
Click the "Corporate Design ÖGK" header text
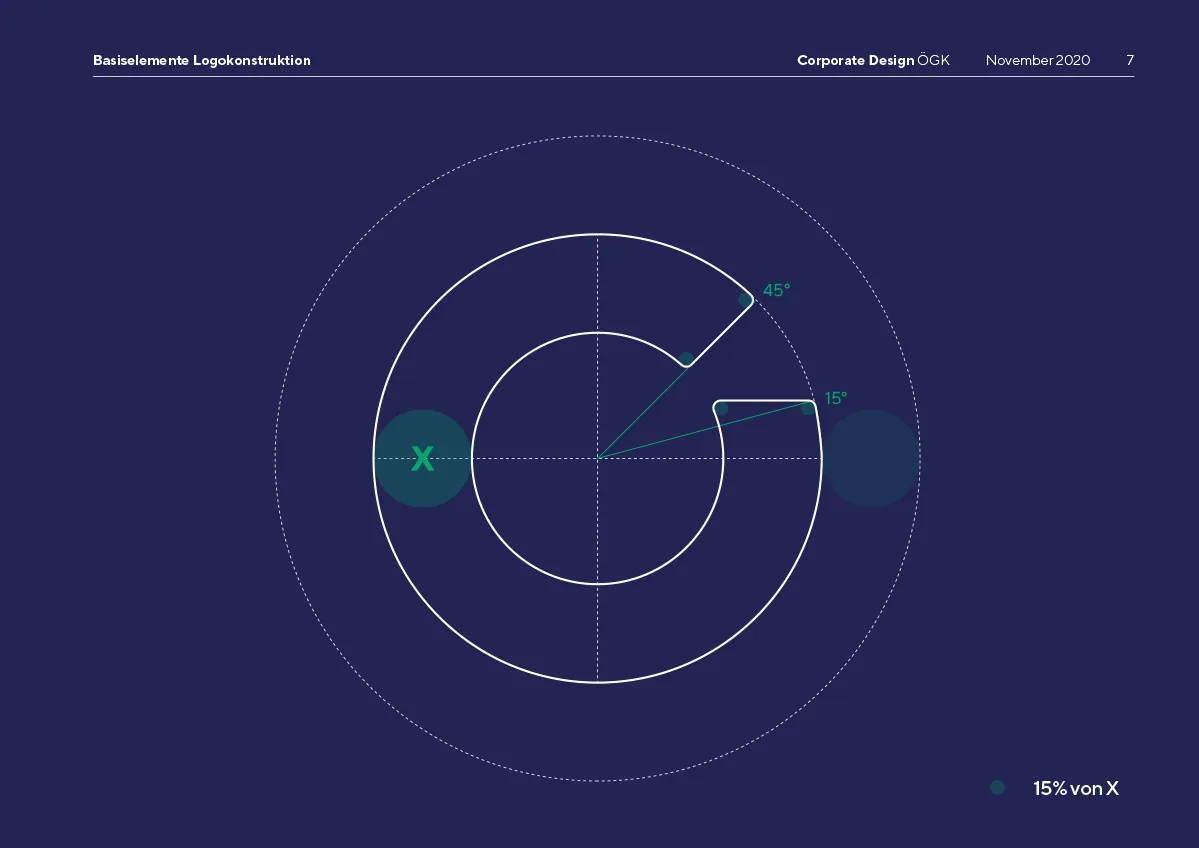click(x=873, y=60)
